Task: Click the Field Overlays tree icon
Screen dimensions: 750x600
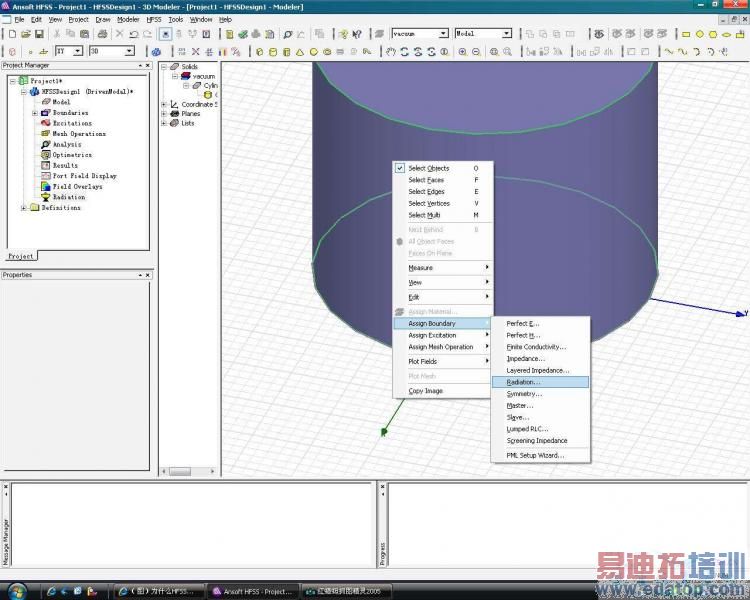Action: [x=46, y=186]
